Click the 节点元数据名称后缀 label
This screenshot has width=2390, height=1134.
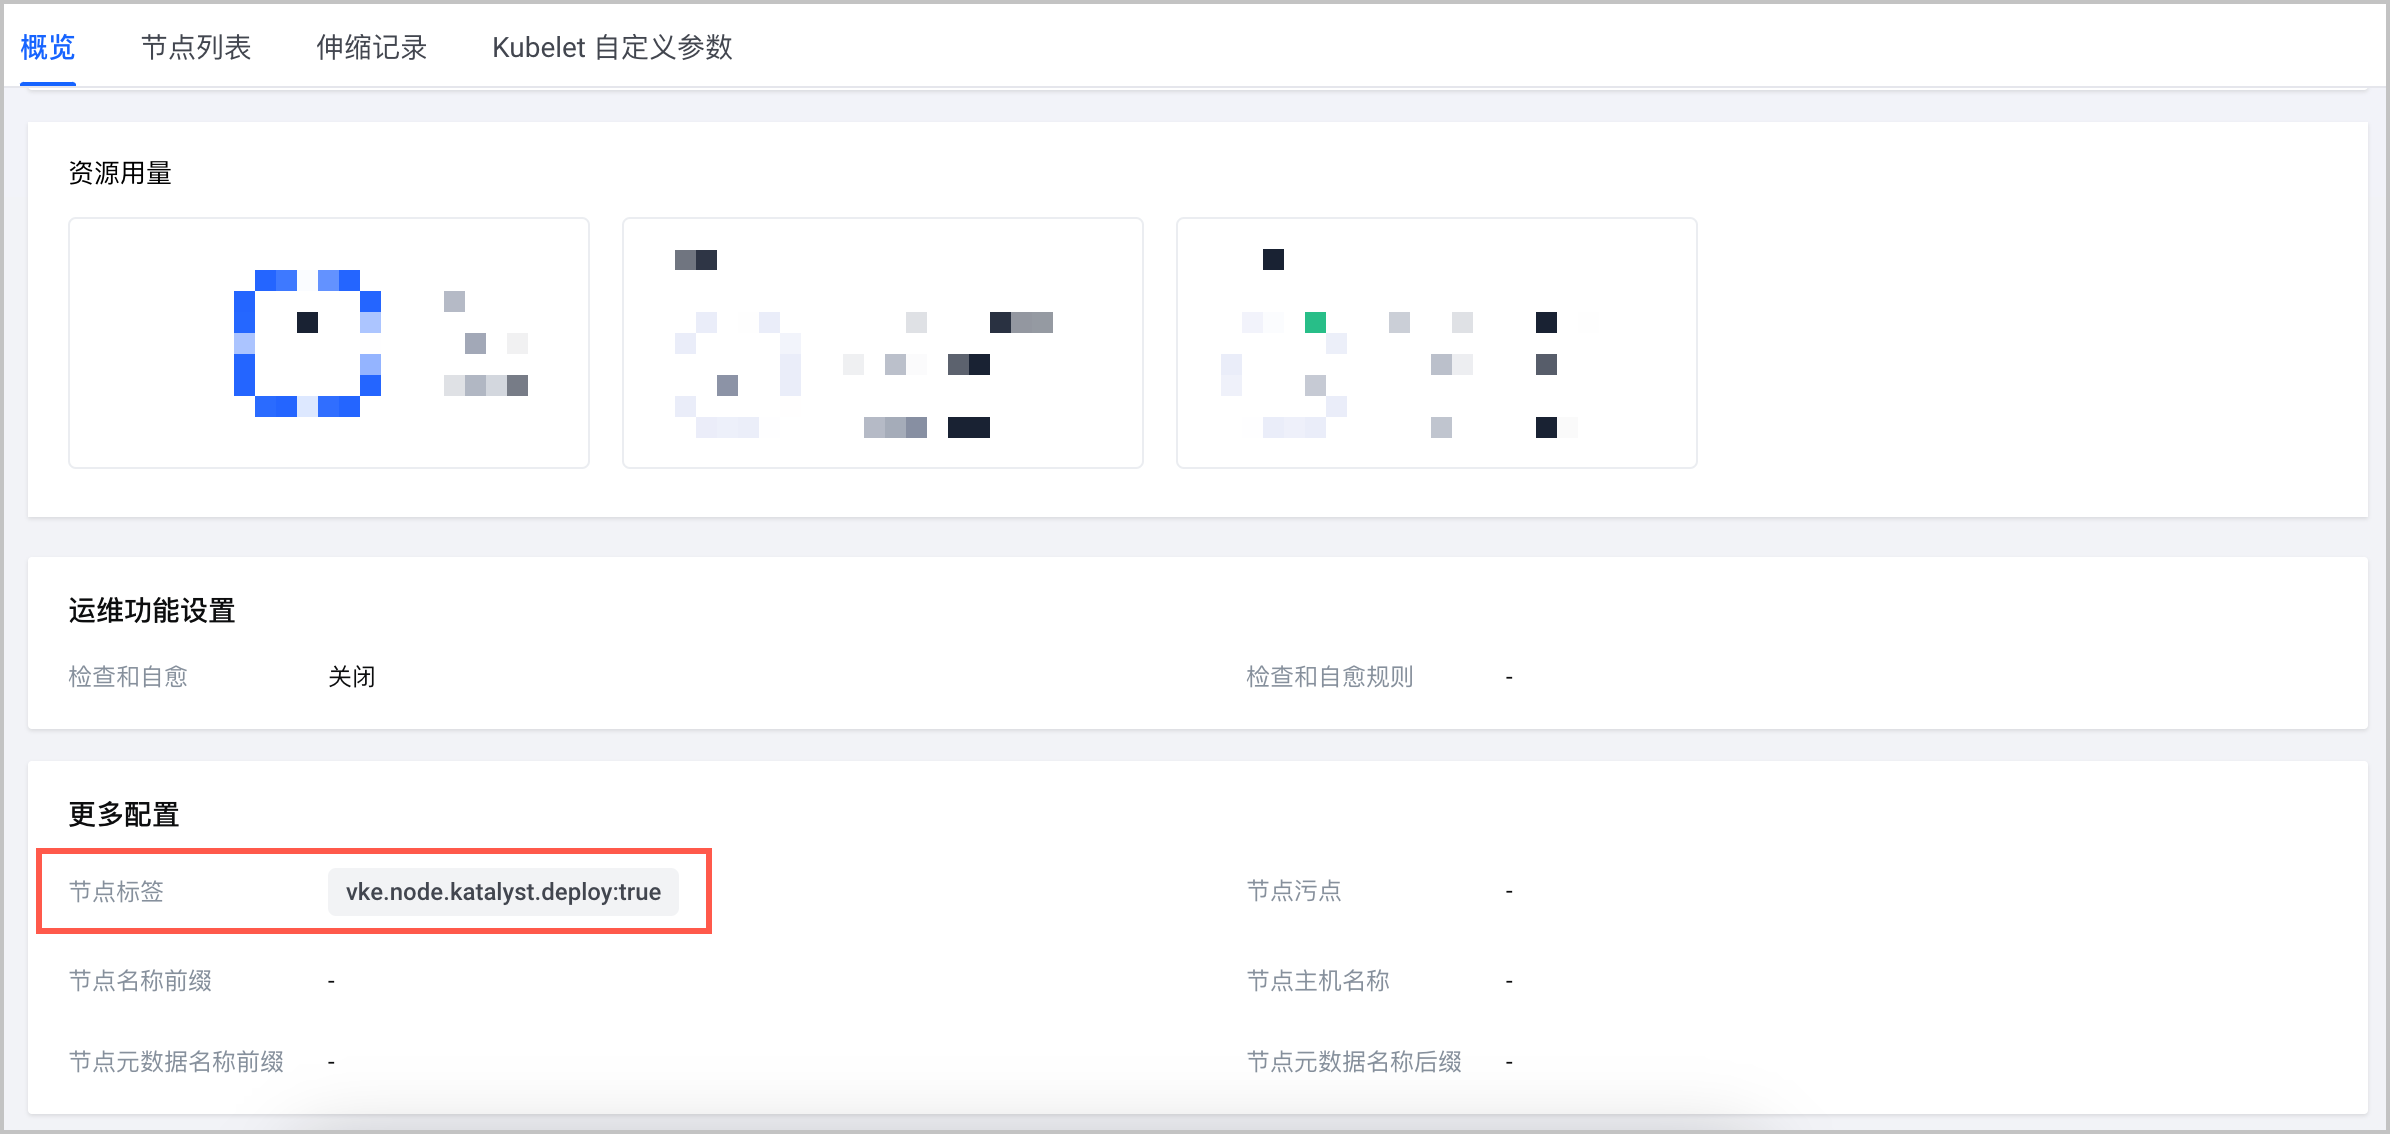(1354, 1062)
